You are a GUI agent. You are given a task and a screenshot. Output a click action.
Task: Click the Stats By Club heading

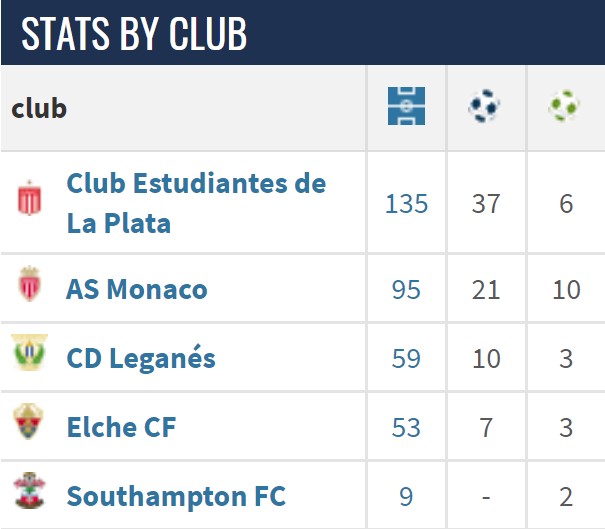pos(134,34)
